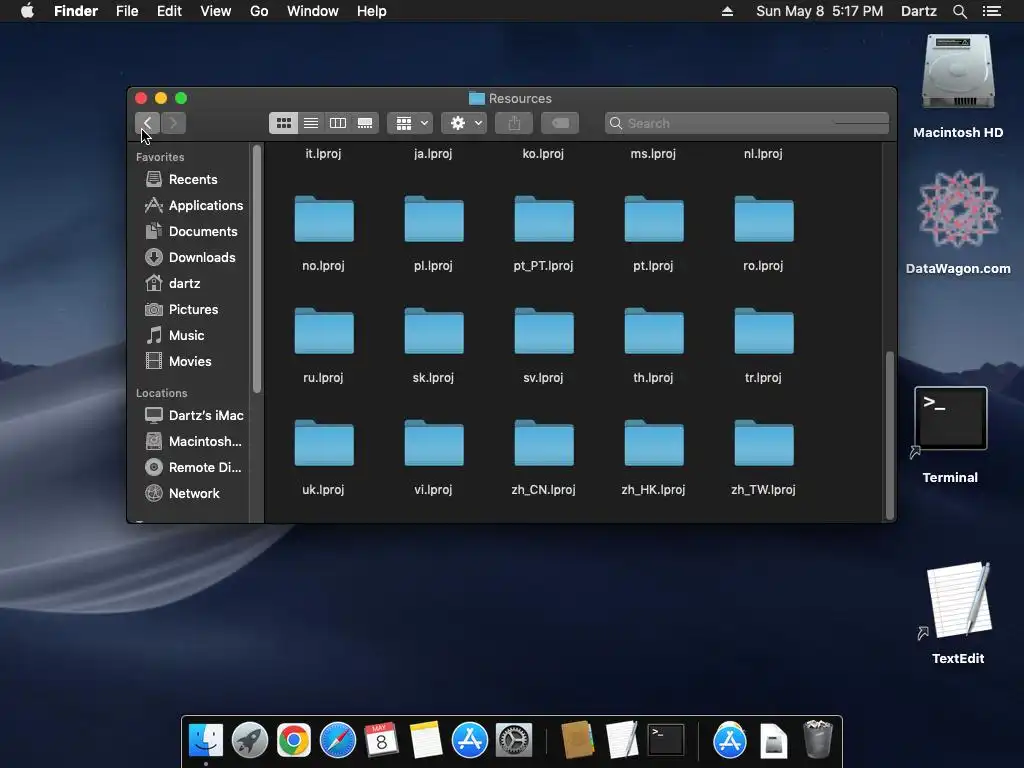Select the pl.lproj folder
The height and width of the screenshot is (768, 1024).
[434, 219]
